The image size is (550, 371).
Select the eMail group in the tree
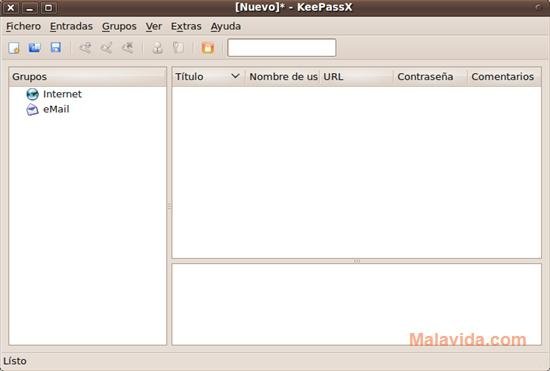[x=56, y=109]
